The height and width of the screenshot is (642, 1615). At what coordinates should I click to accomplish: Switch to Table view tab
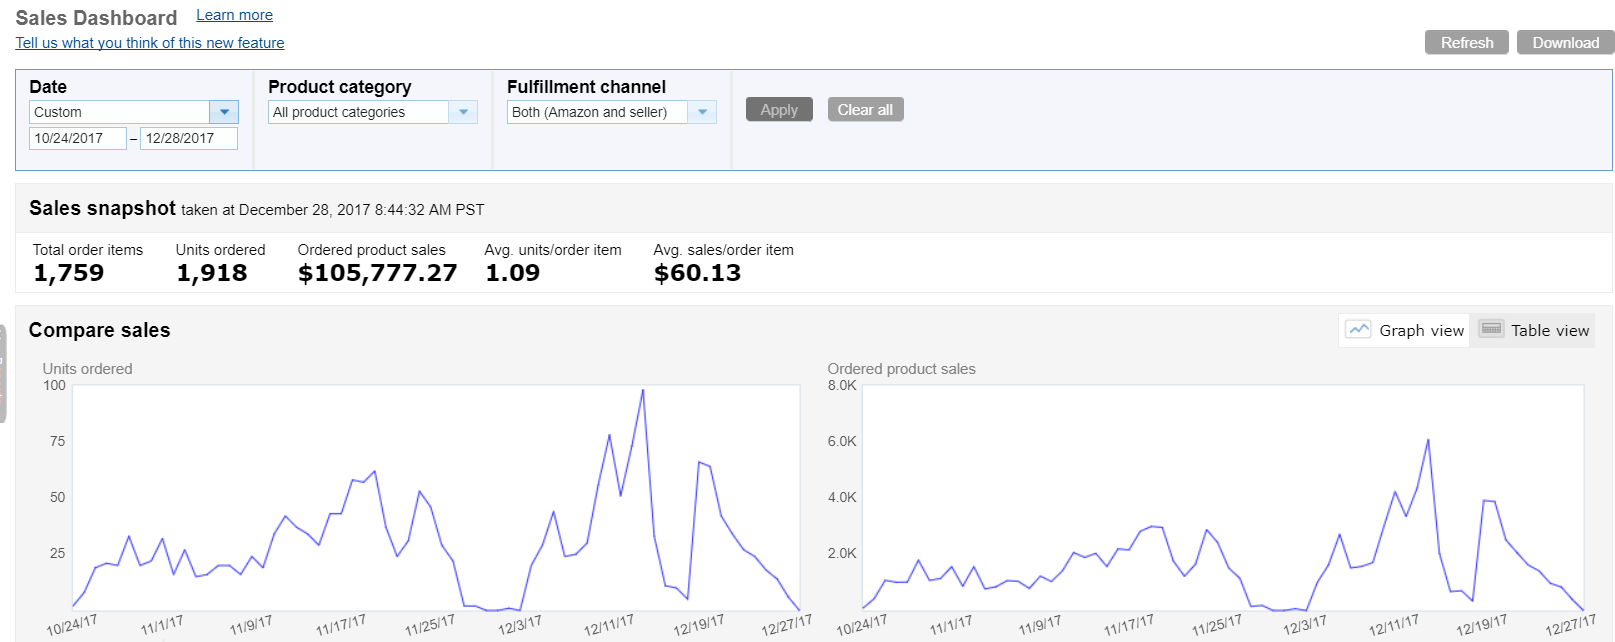[x=1533, y=330]
